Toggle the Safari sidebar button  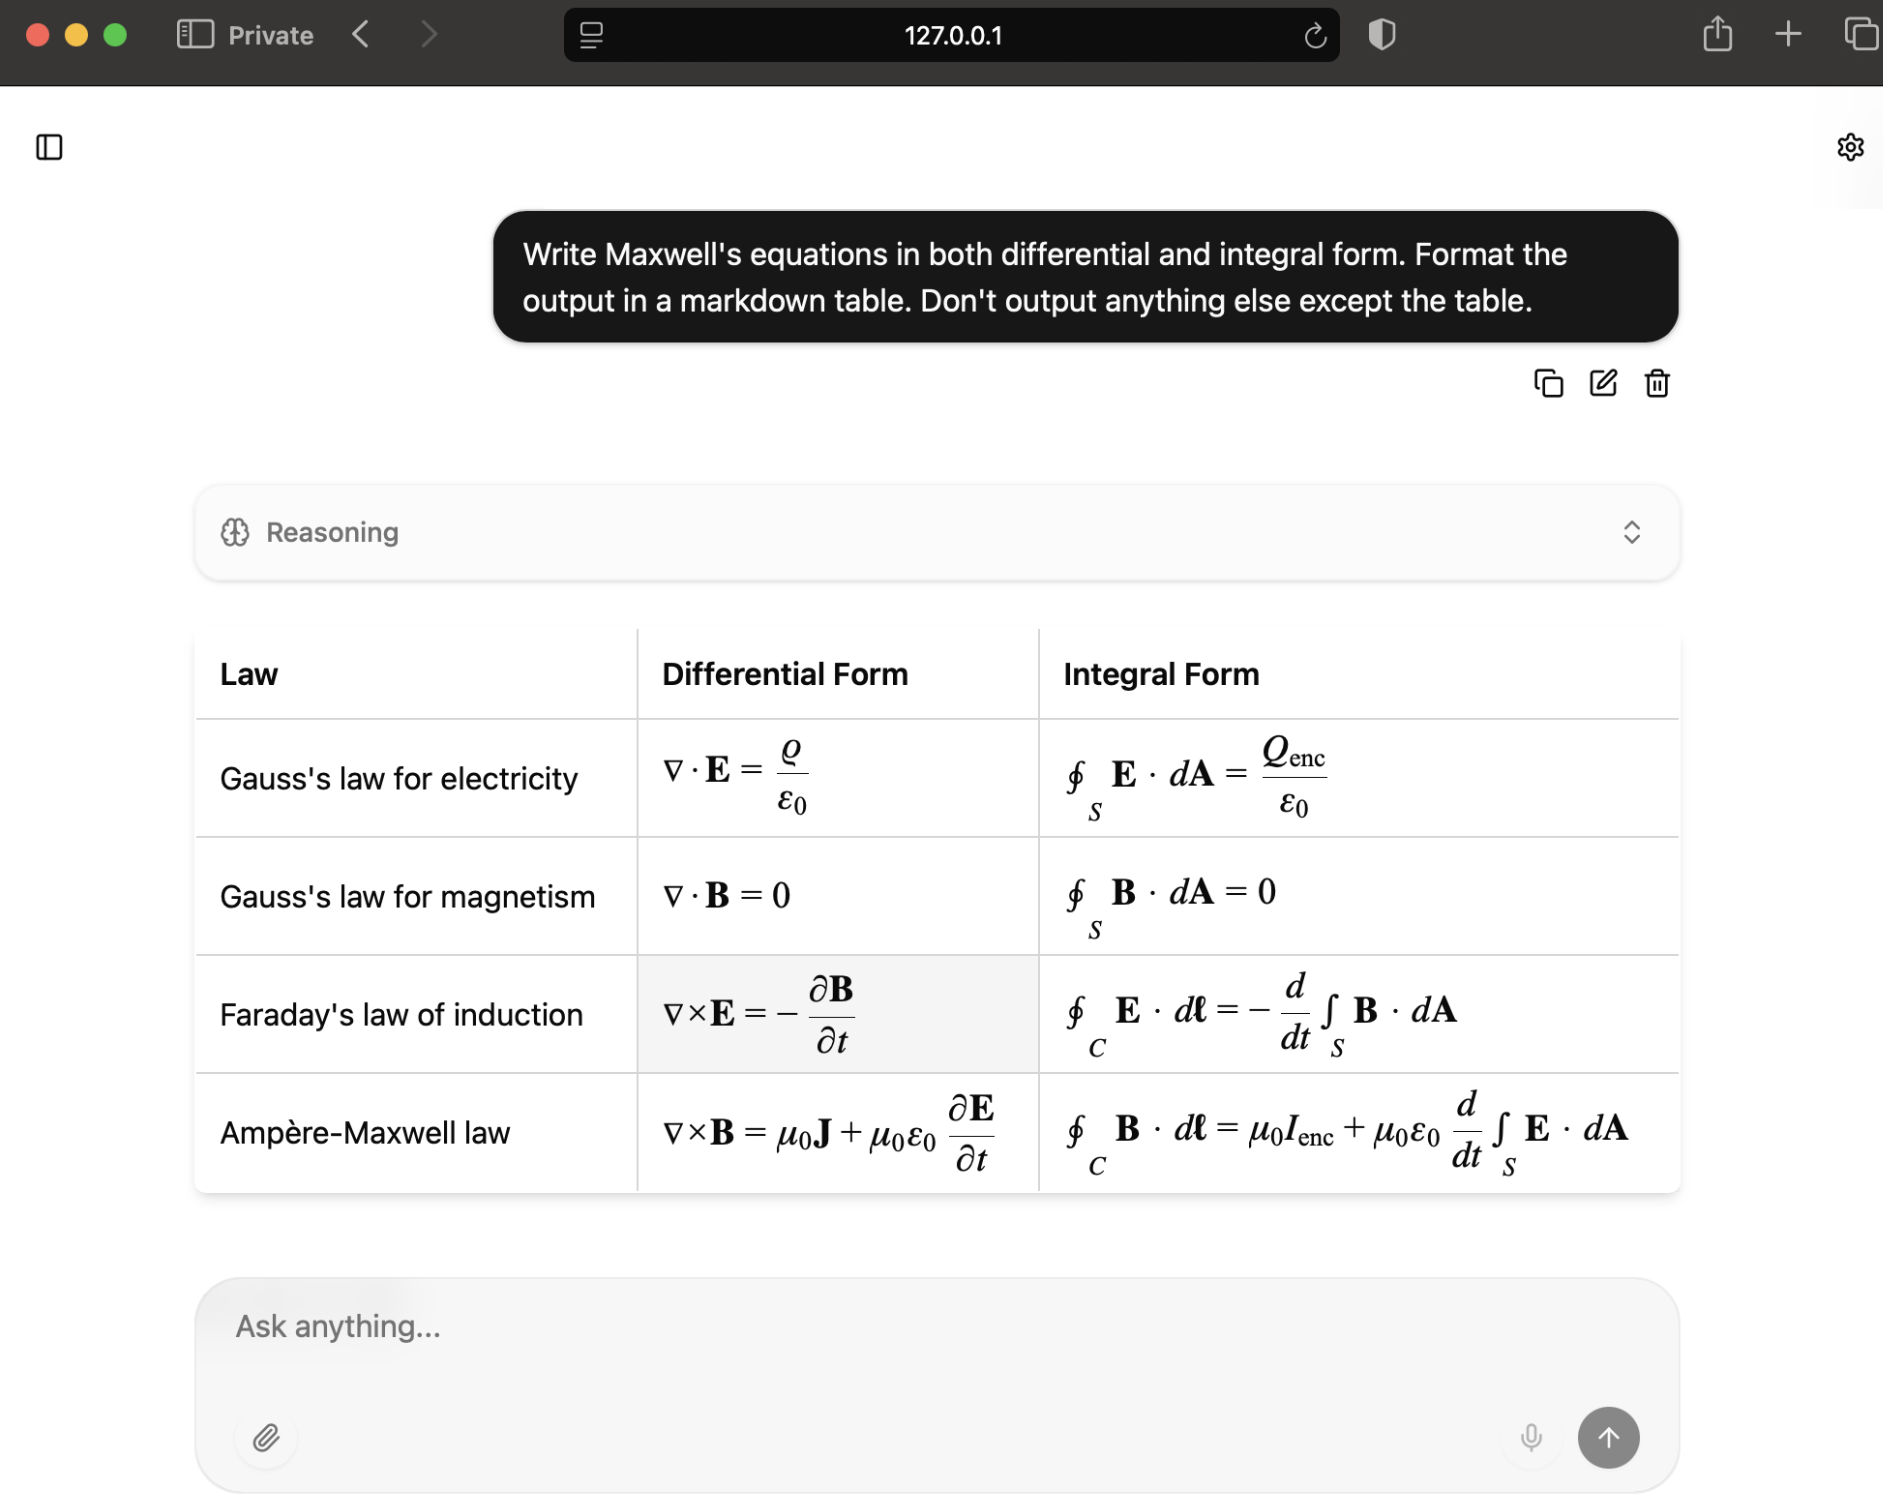tap(195, 35)
